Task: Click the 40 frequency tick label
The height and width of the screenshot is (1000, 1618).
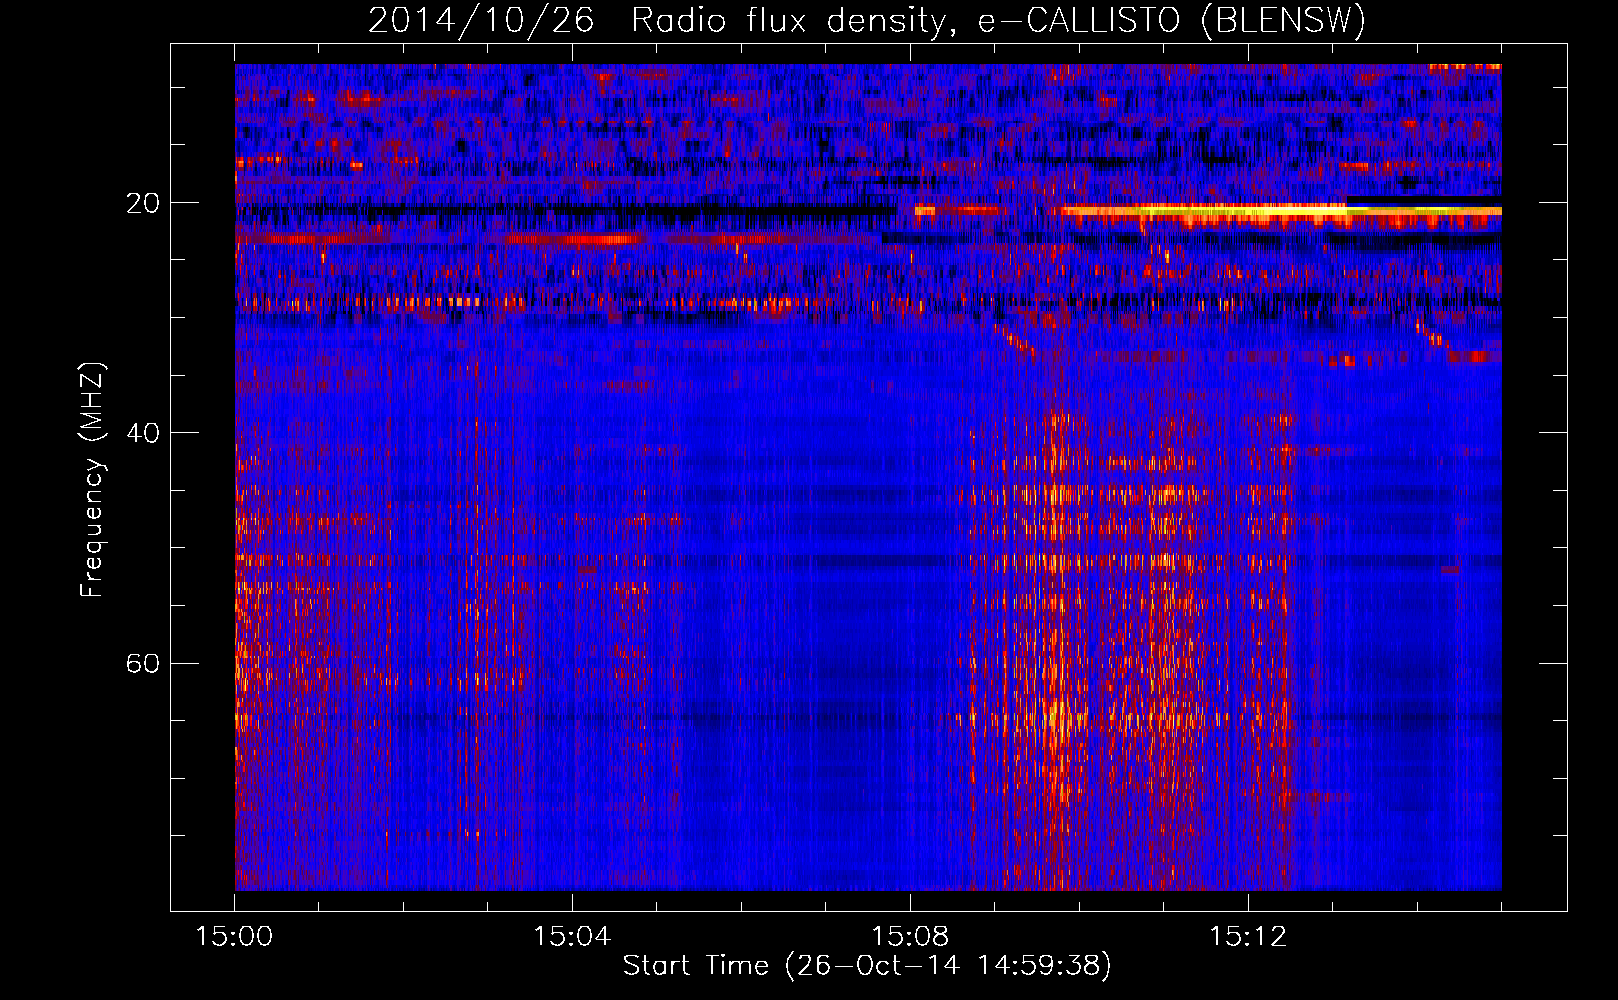Action: click(143, 433)
